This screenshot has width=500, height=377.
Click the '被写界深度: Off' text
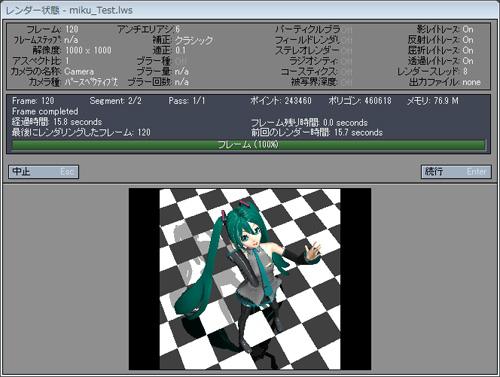click(x=322, y=82)
